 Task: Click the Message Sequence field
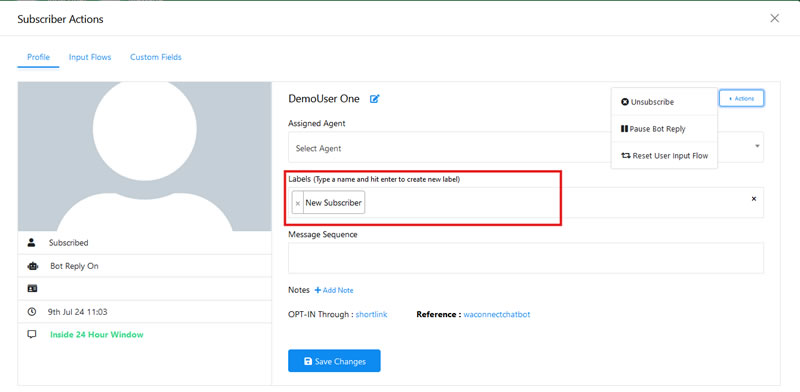[526, 258]
